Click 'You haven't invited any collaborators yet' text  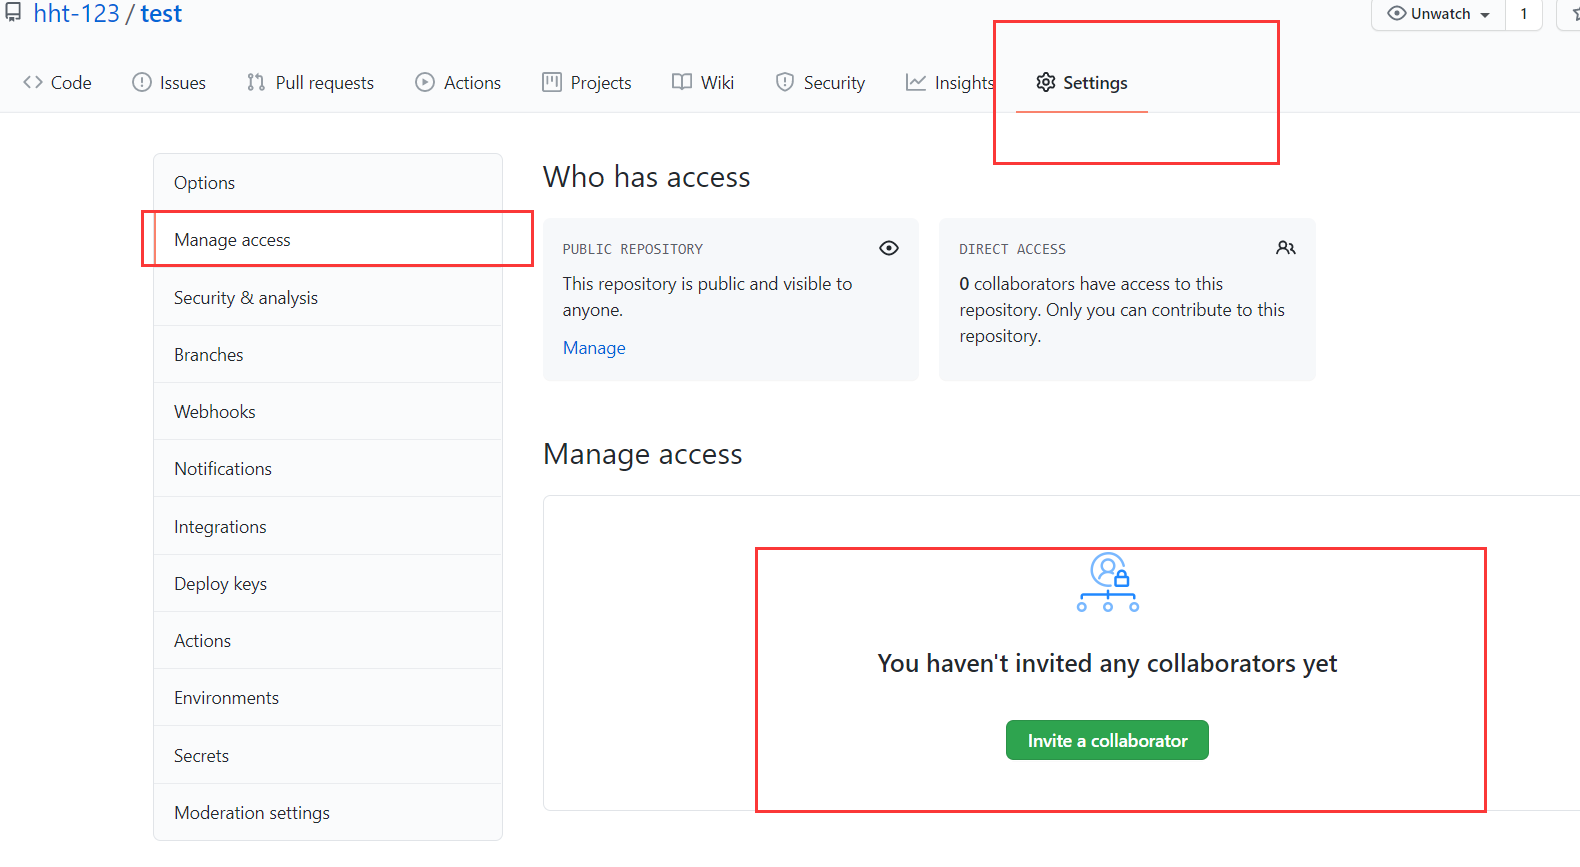tap(1107, 663)
